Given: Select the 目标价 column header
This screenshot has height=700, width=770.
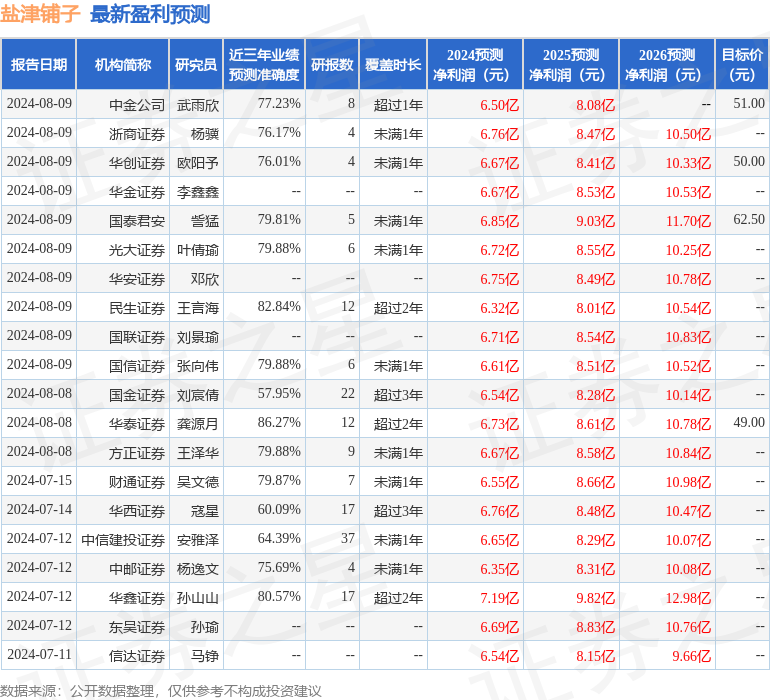Looking at the screenshot, I should pos(742,64).
